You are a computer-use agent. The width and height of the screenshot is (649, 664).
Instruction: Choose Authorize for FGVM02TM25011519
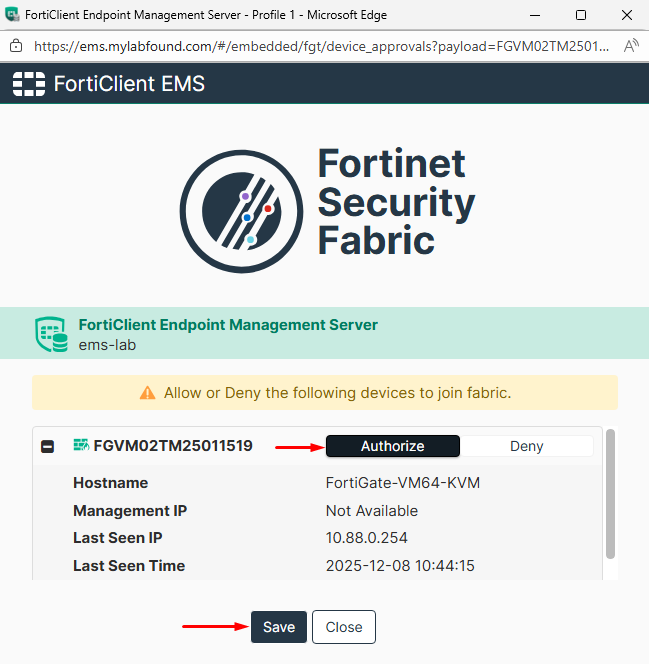click(x=392, y=446)
